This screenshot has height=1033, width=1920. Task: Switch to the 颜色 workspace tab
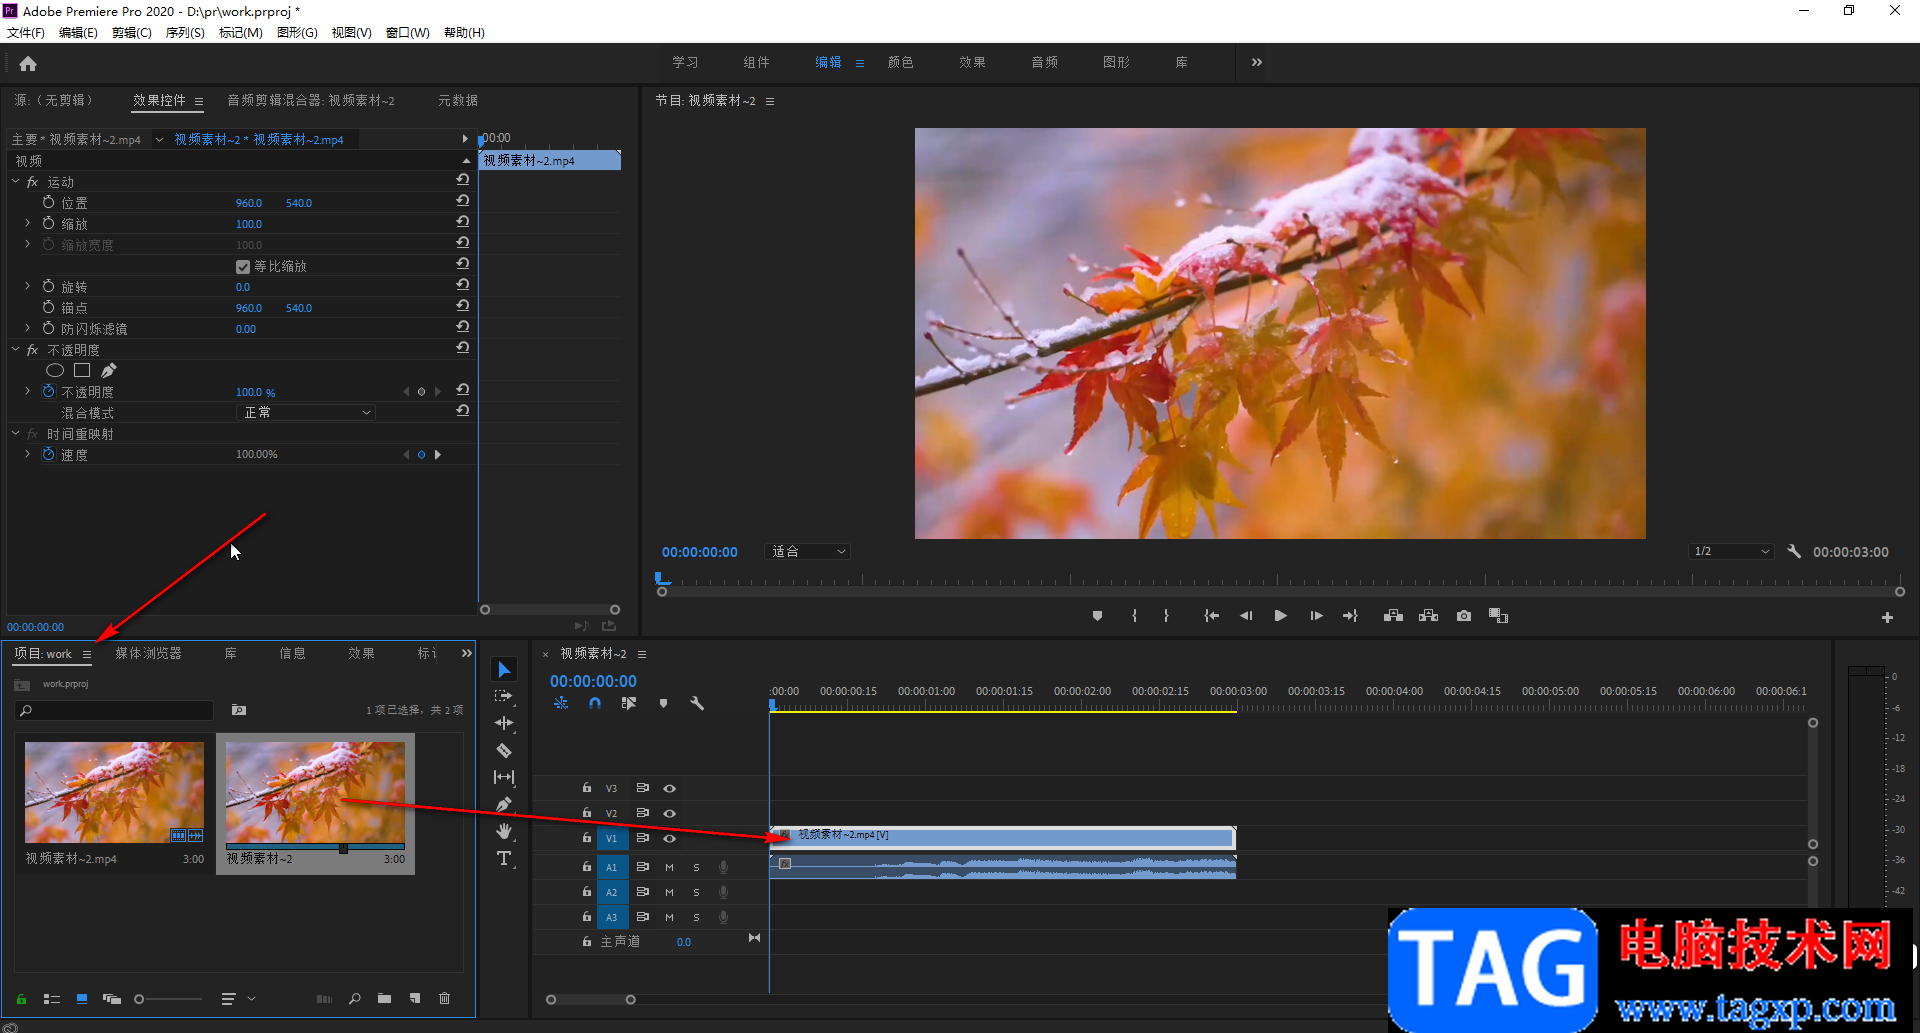tap(900, 62)
